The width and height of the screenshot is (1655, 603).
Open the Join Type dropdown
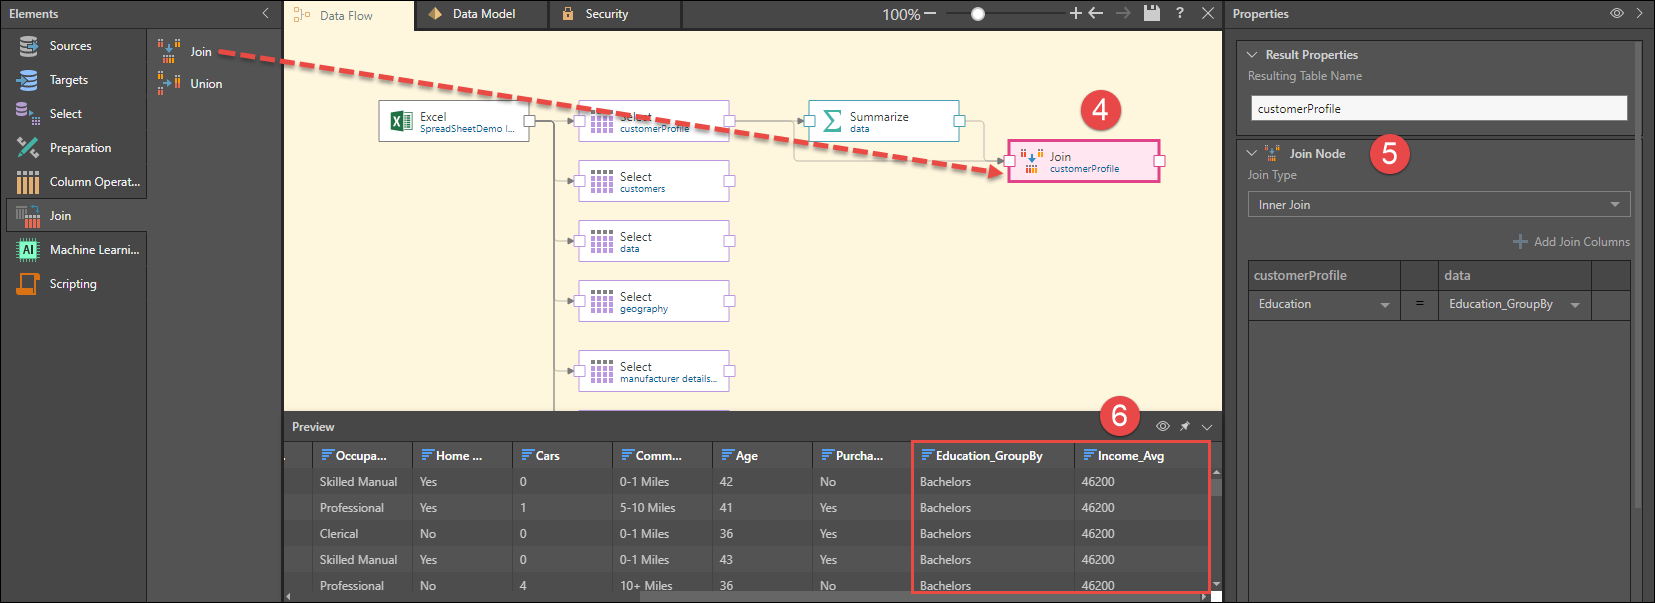[x=1438, y=205]
